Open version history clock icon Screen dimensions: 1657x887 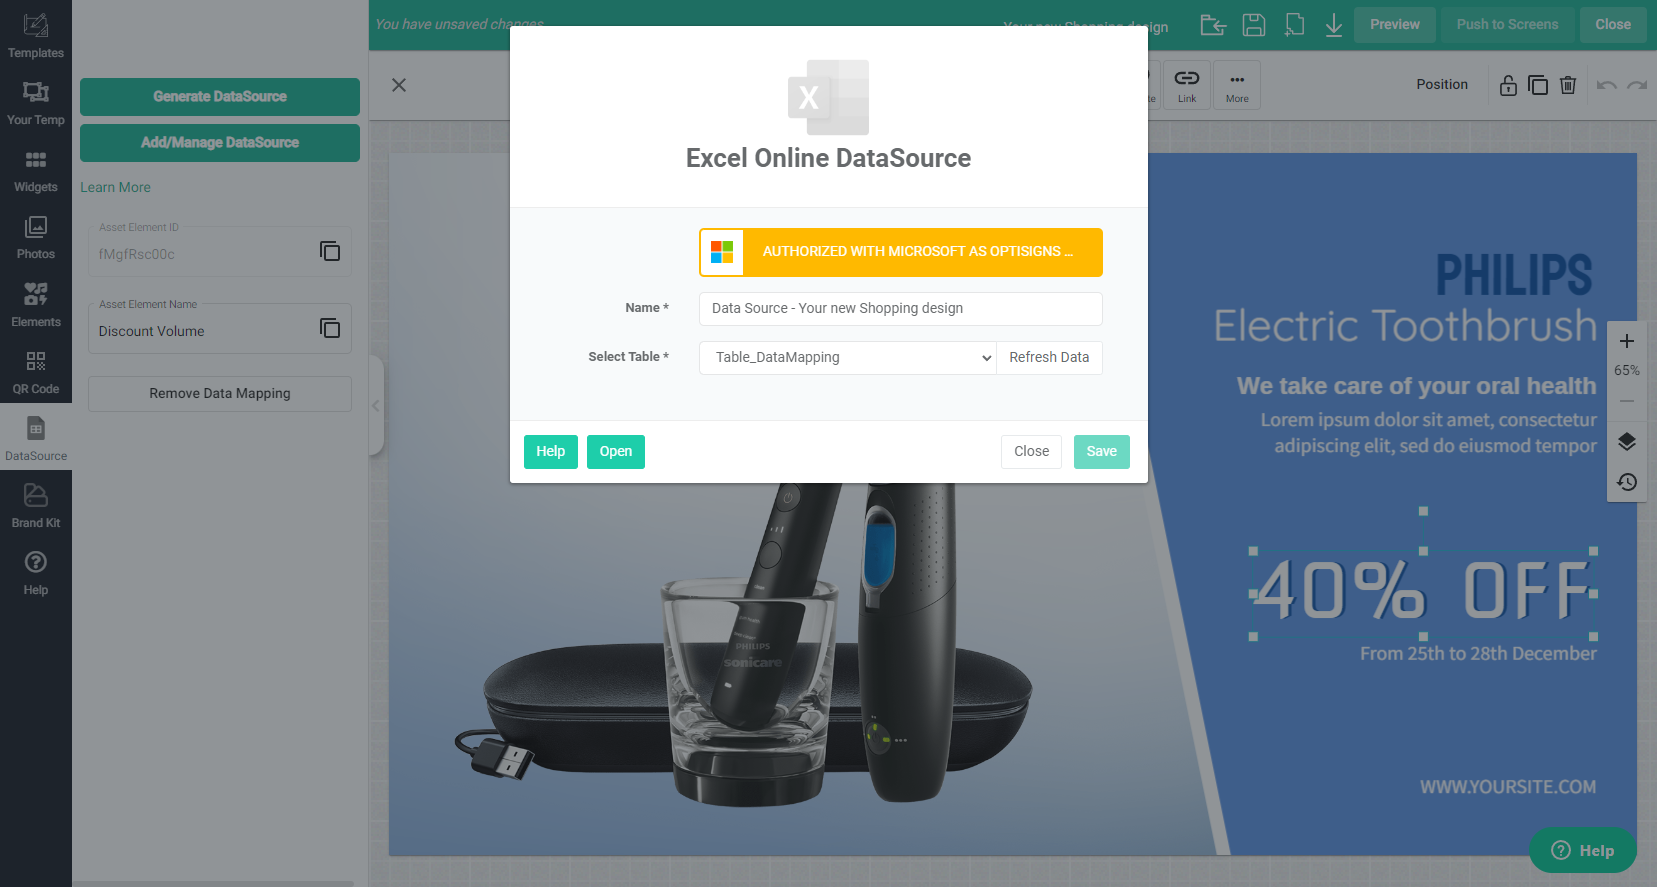tap(1626, 482)
